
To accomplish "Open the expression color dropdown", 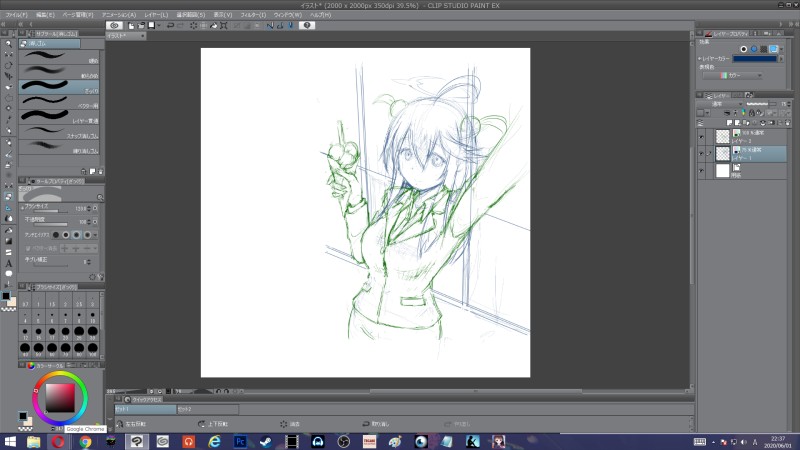I will pyautogui.click(x=732, y=76).
